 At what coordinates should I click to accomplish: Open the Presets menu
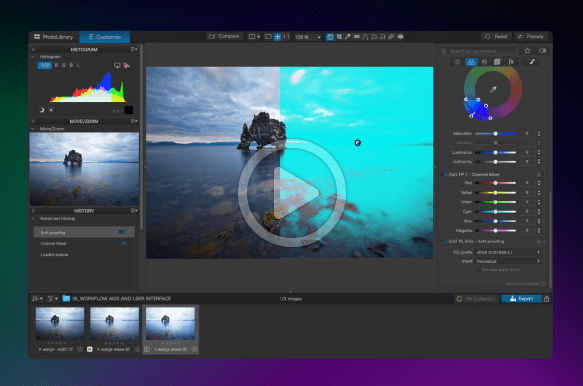pos(531,36)
